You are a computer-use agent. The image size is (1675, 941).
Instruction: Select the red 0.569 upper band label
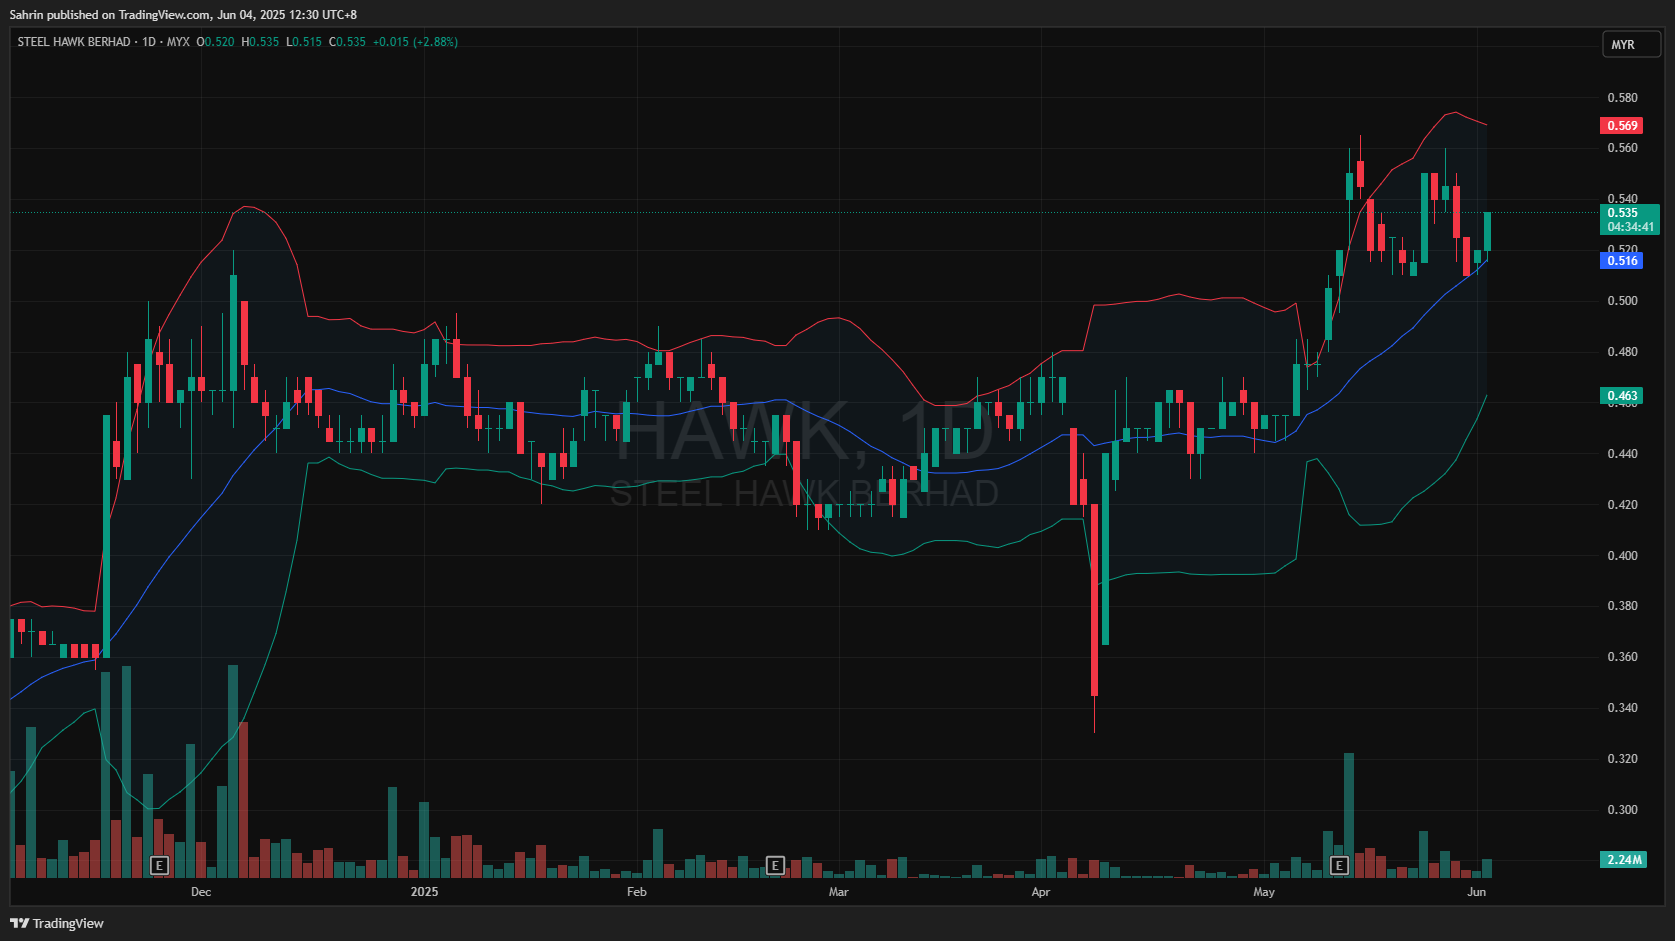[x=1622, y=126]
